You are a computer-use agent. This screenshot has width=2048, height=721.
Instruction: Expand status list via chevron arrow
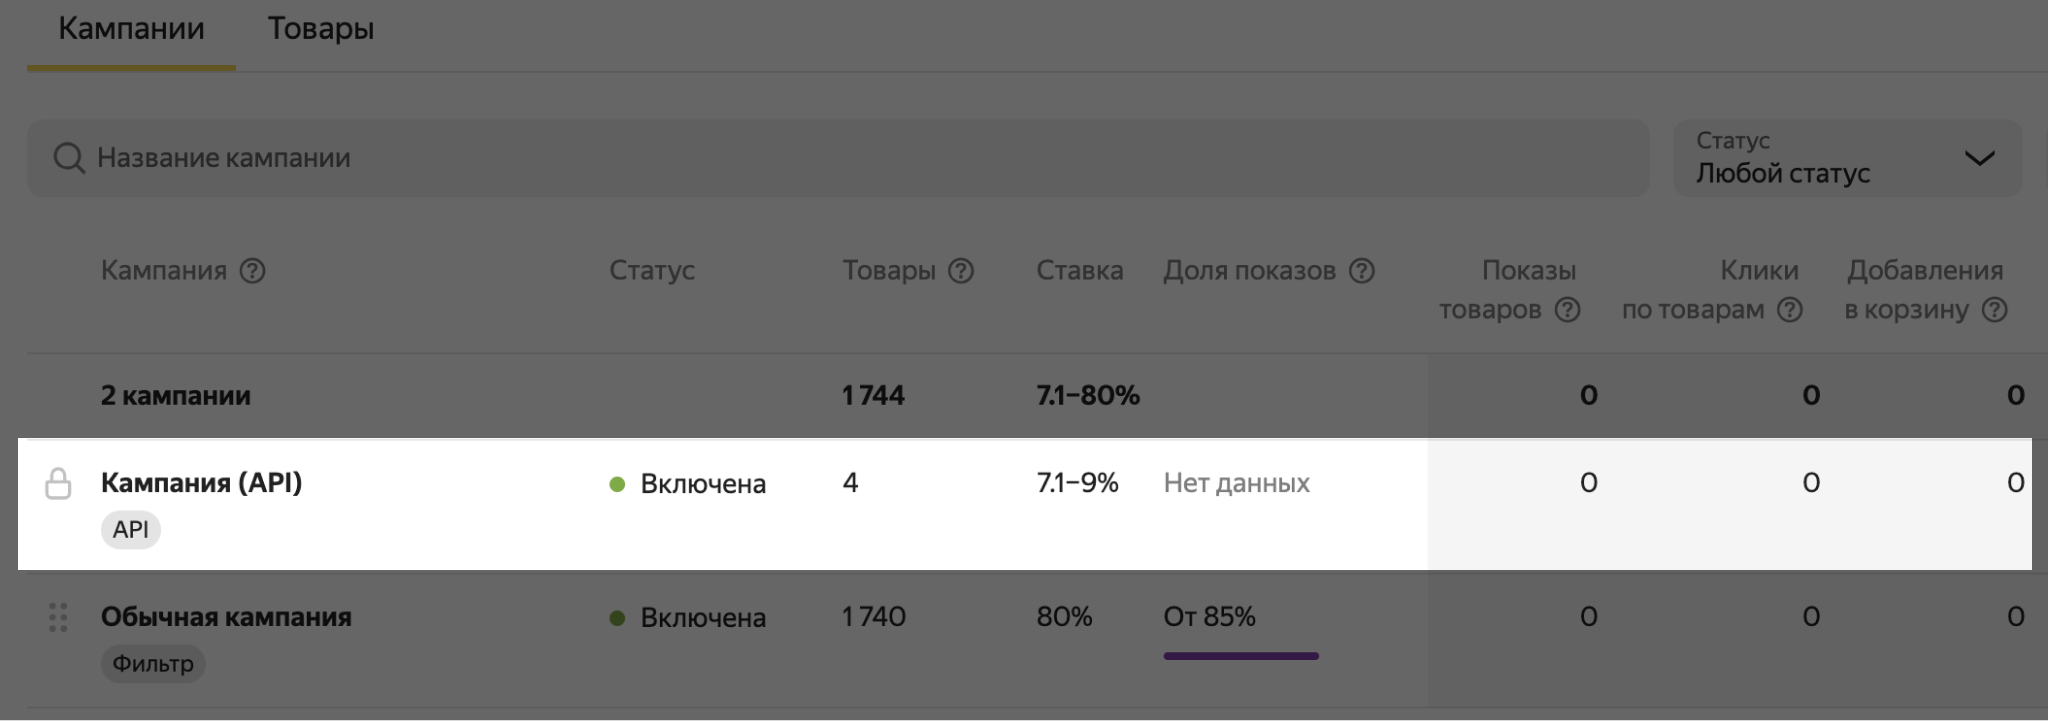coord(1979,158)
